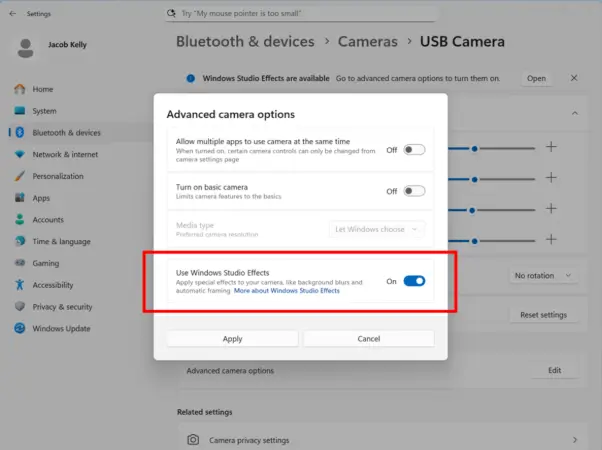Open Apps section in sidebar

point(41,198)
